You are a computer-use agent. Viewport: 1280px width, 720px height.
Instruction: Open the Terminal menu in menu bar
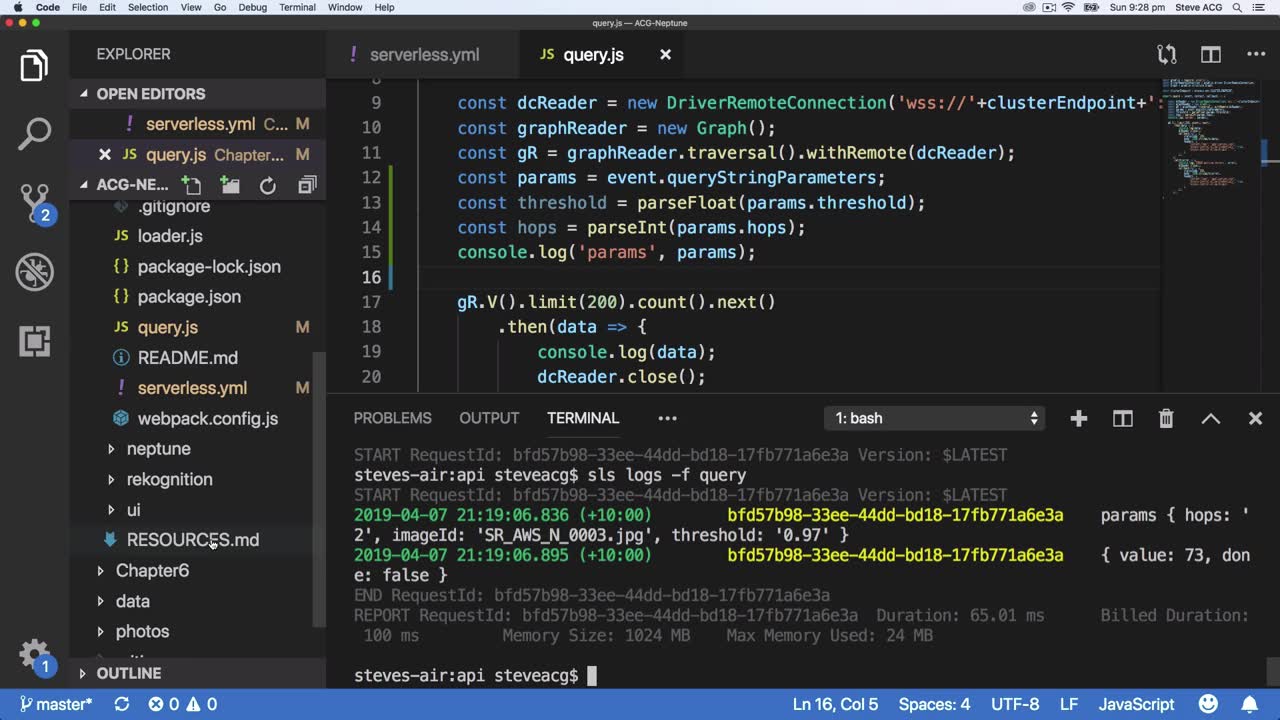tap(297, 7)
